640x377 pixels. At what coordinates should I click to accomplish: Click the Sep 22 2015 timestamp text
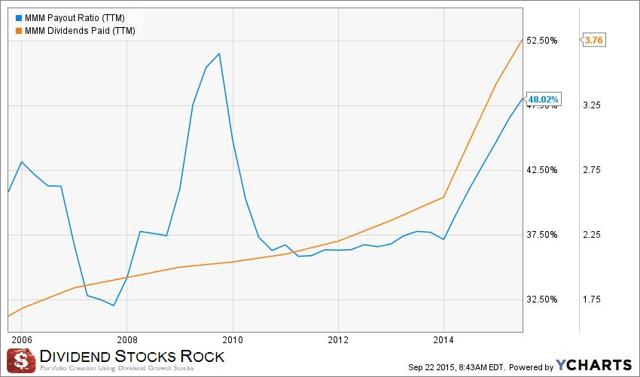click(457, 368)
